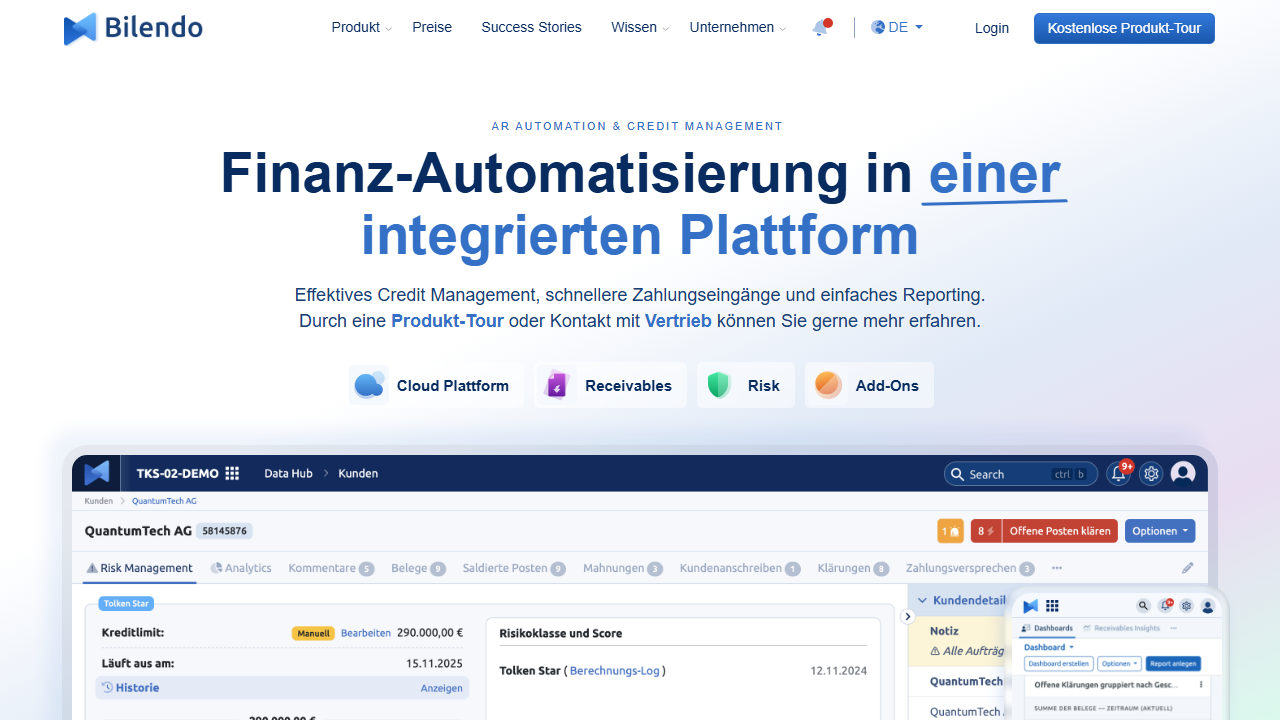1280x720 pixels.
Task: Switch to the Kundenanschreiben tab
Action: [x=740, y=568]
